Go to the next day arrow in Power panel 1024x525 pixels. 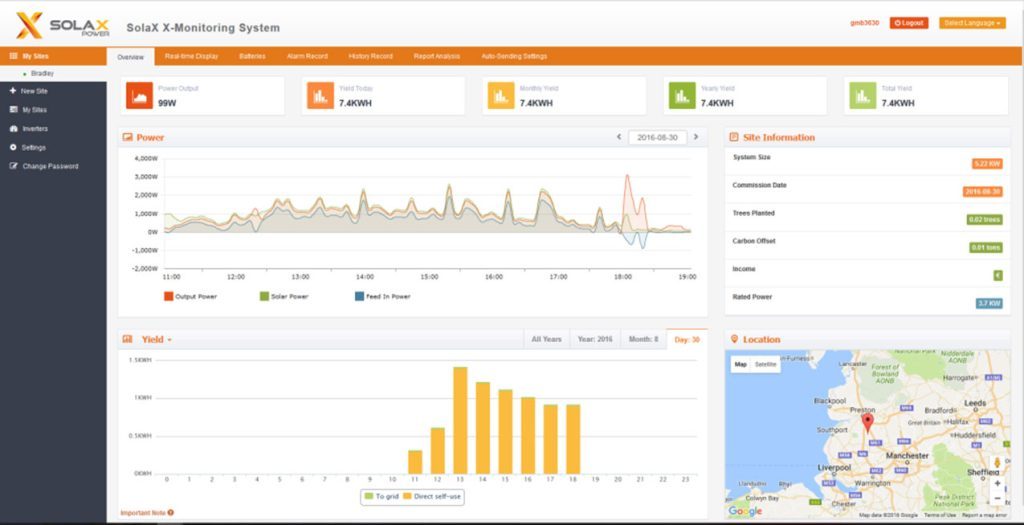[x=696, y=137]
